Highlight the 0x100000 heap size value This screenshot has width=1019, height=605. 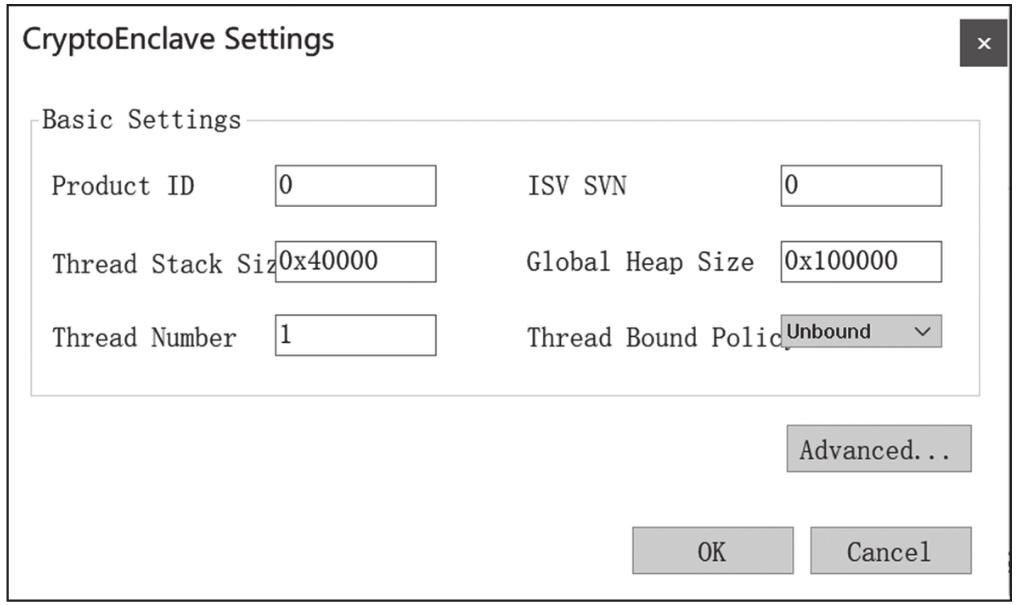pos(861,262)
